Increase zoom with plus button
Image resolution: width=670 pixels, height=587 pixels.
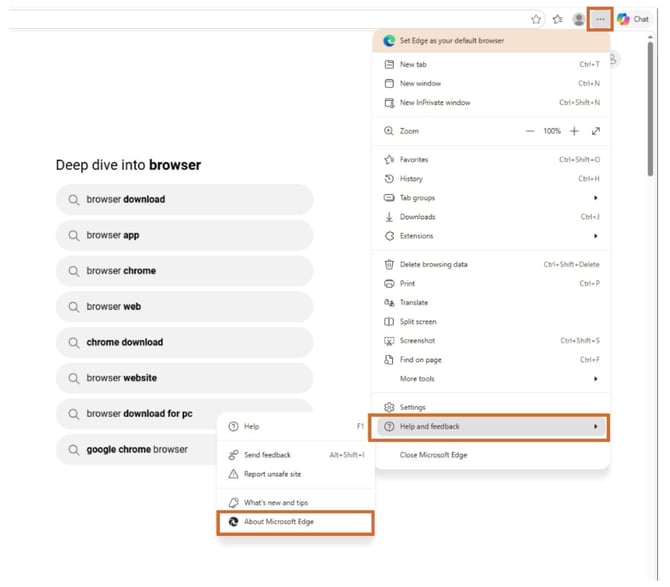(x=574, y=131)
